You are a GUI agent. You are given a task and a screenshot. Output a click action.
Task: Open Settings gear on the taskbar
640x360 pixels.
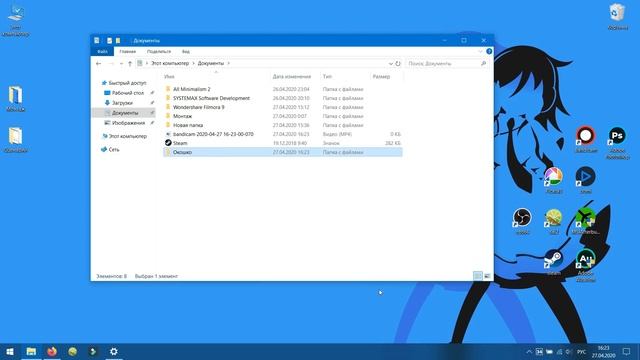pyautogui.click(x=114, y=351)
